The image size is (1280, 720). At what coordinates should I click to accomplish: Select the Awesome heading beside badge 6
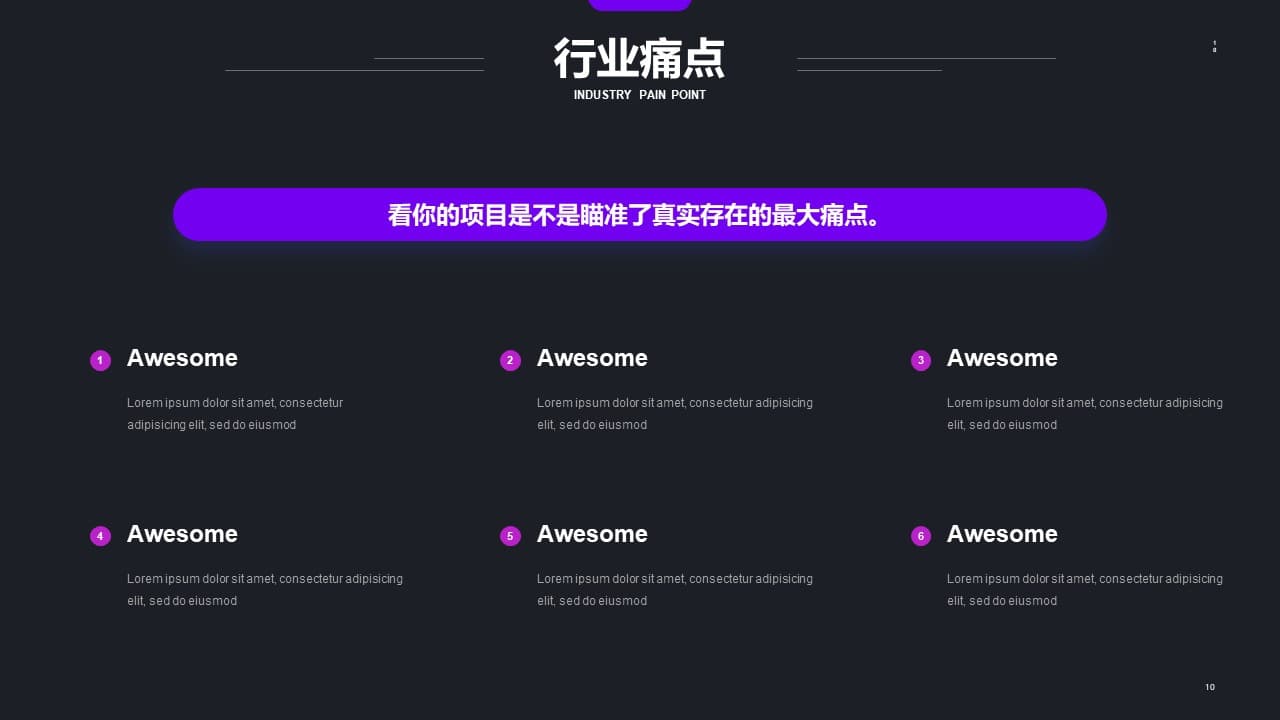[1002, 534]
